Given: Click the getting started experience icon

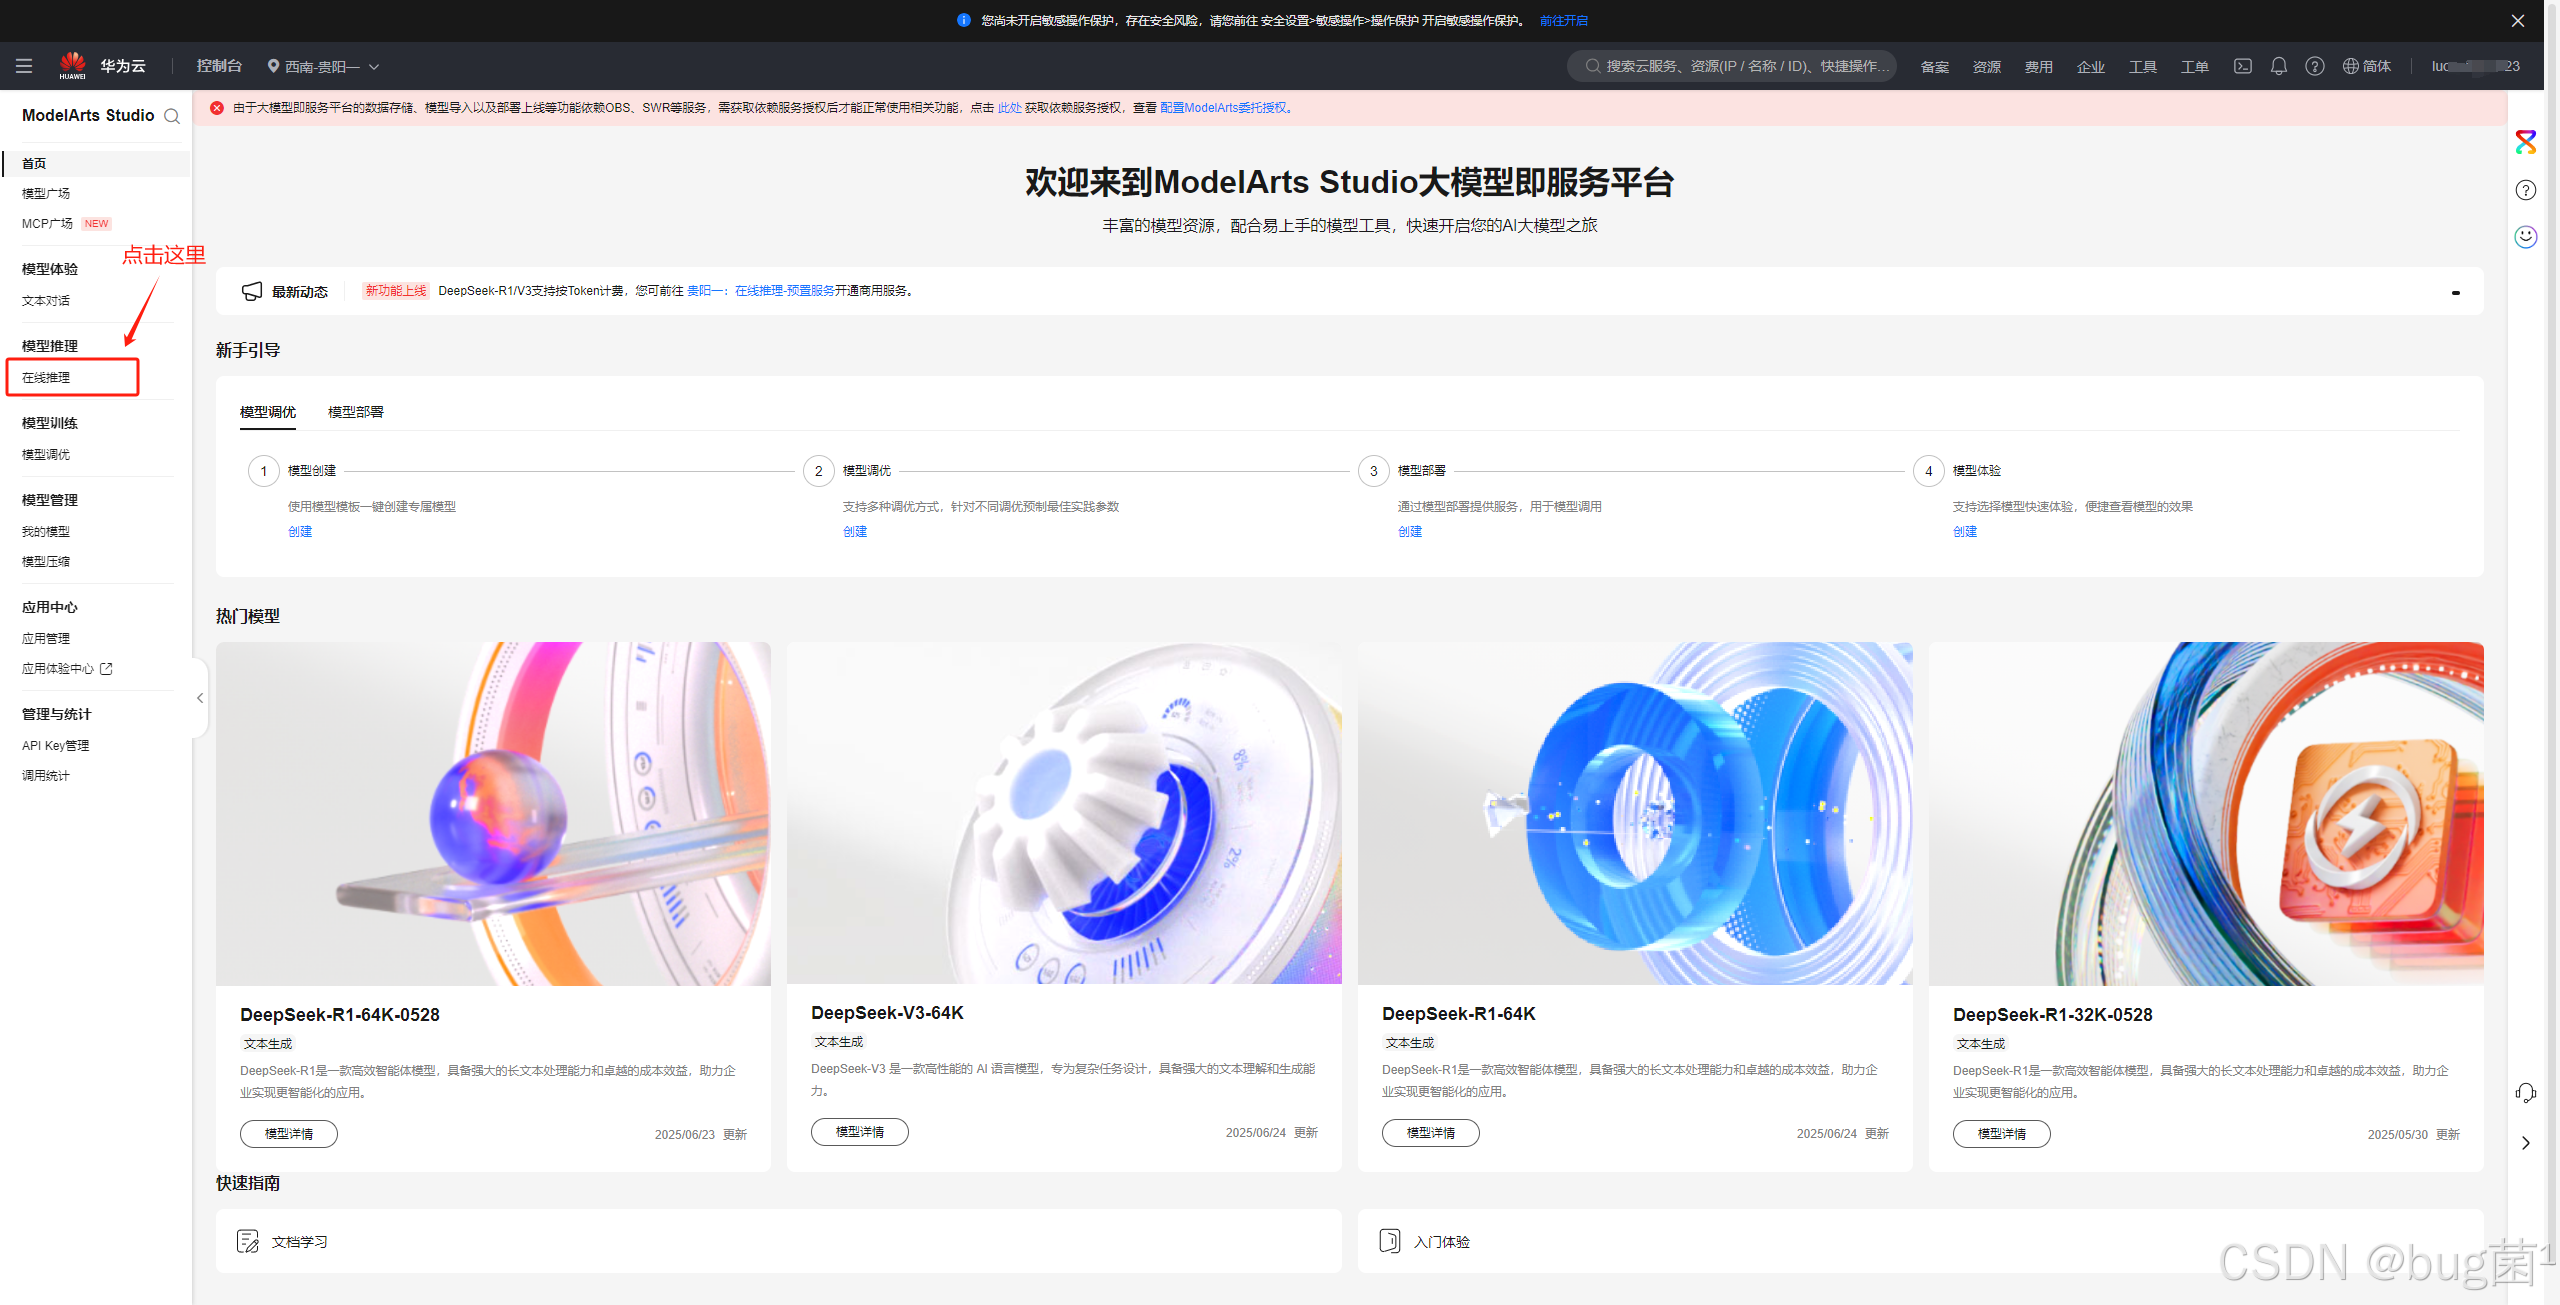Looking at the screenshot, I should [x=1390, y=1241].
